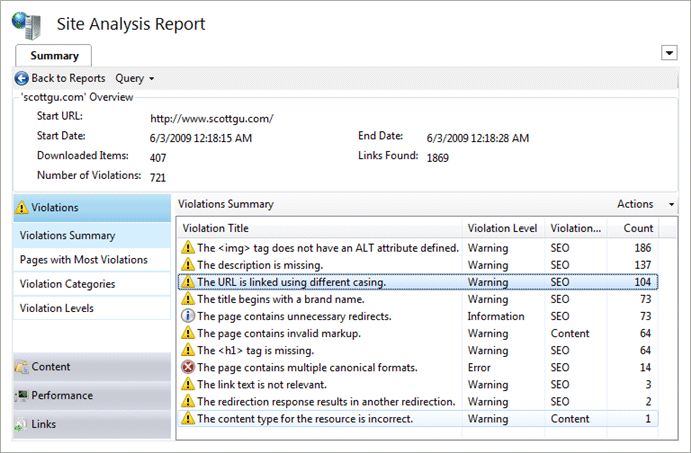This screenshot has height=453, width=691.
Task: Click the Back to Reports arrow icon
Action: (x=21, y=78)
